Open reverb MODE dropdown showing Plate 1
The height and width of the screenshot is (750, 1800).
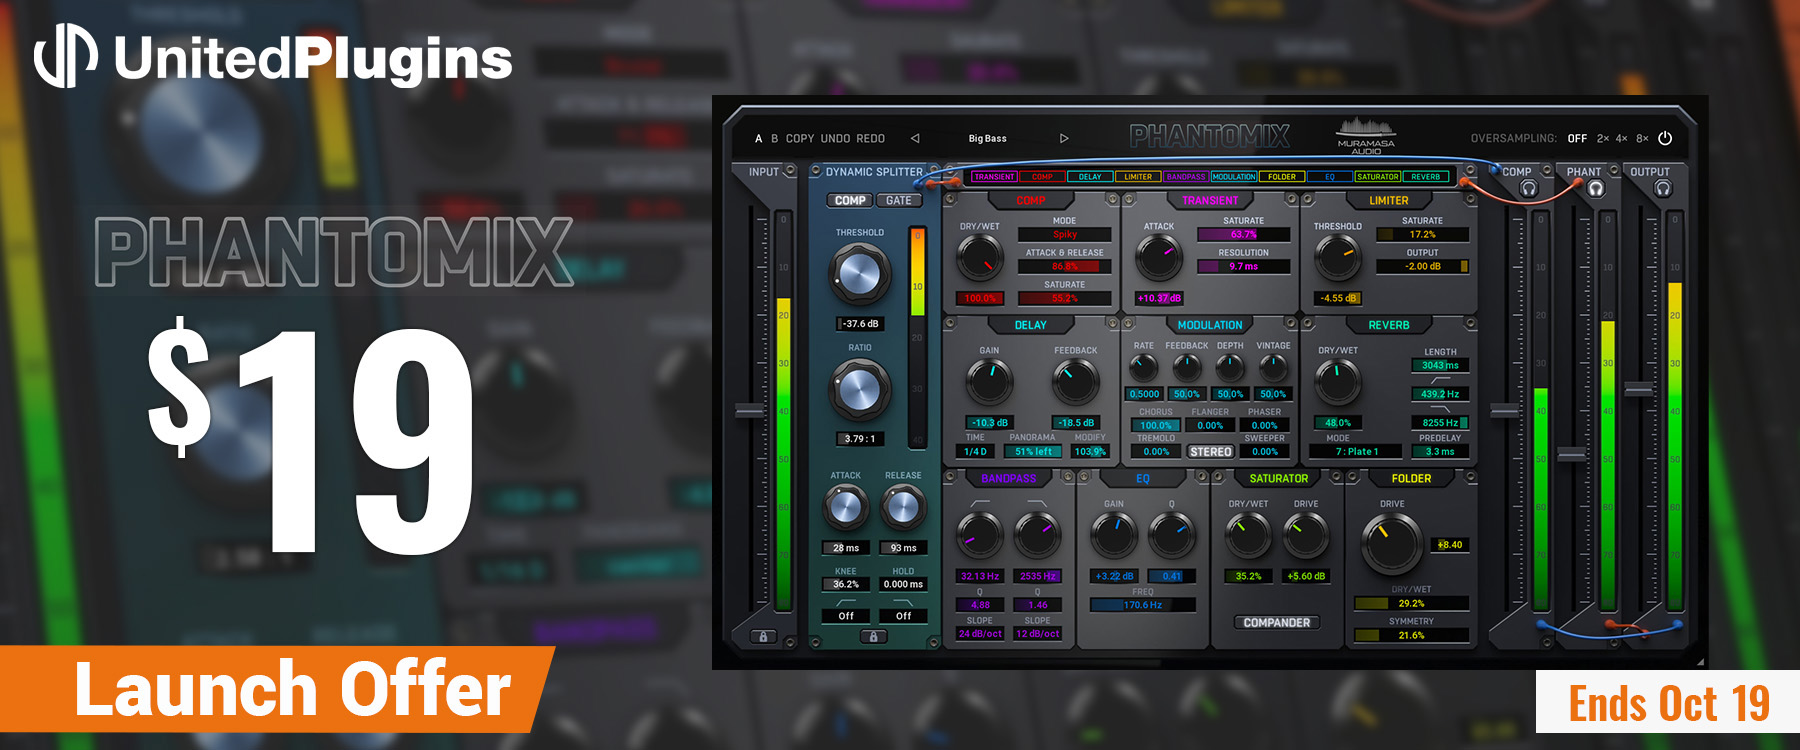tap(1356, 452)
